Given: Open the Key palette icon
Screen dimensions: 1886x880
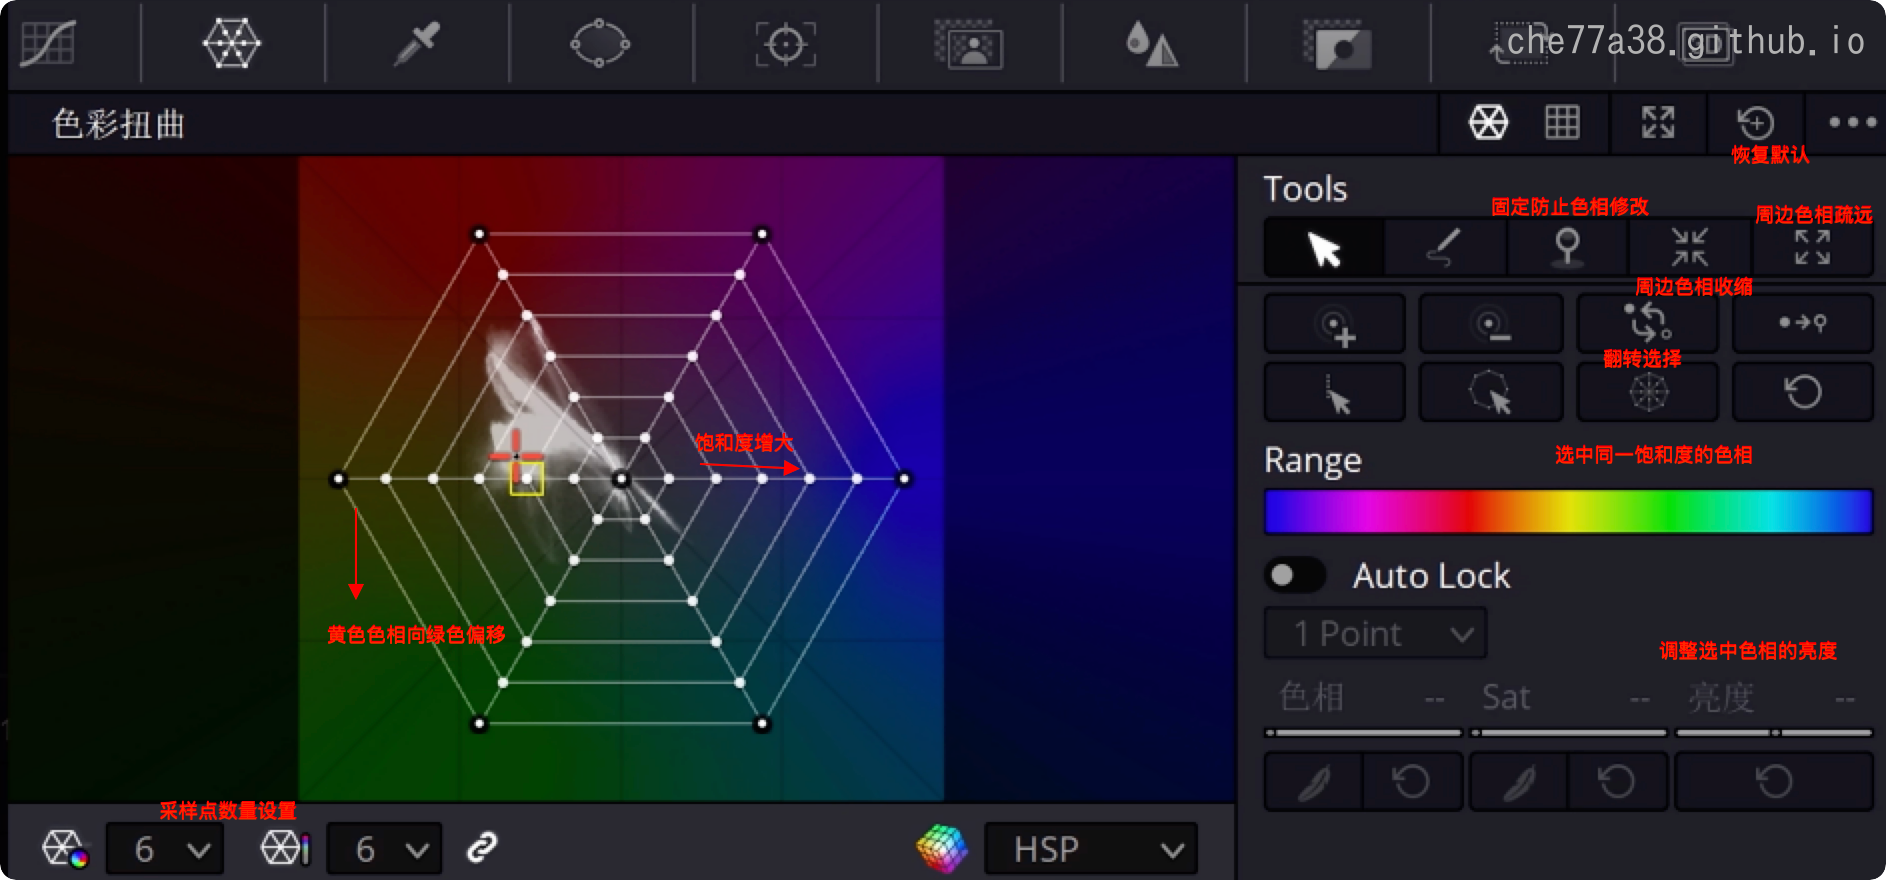Looking at the screenshot, I should pos(1337,45).
